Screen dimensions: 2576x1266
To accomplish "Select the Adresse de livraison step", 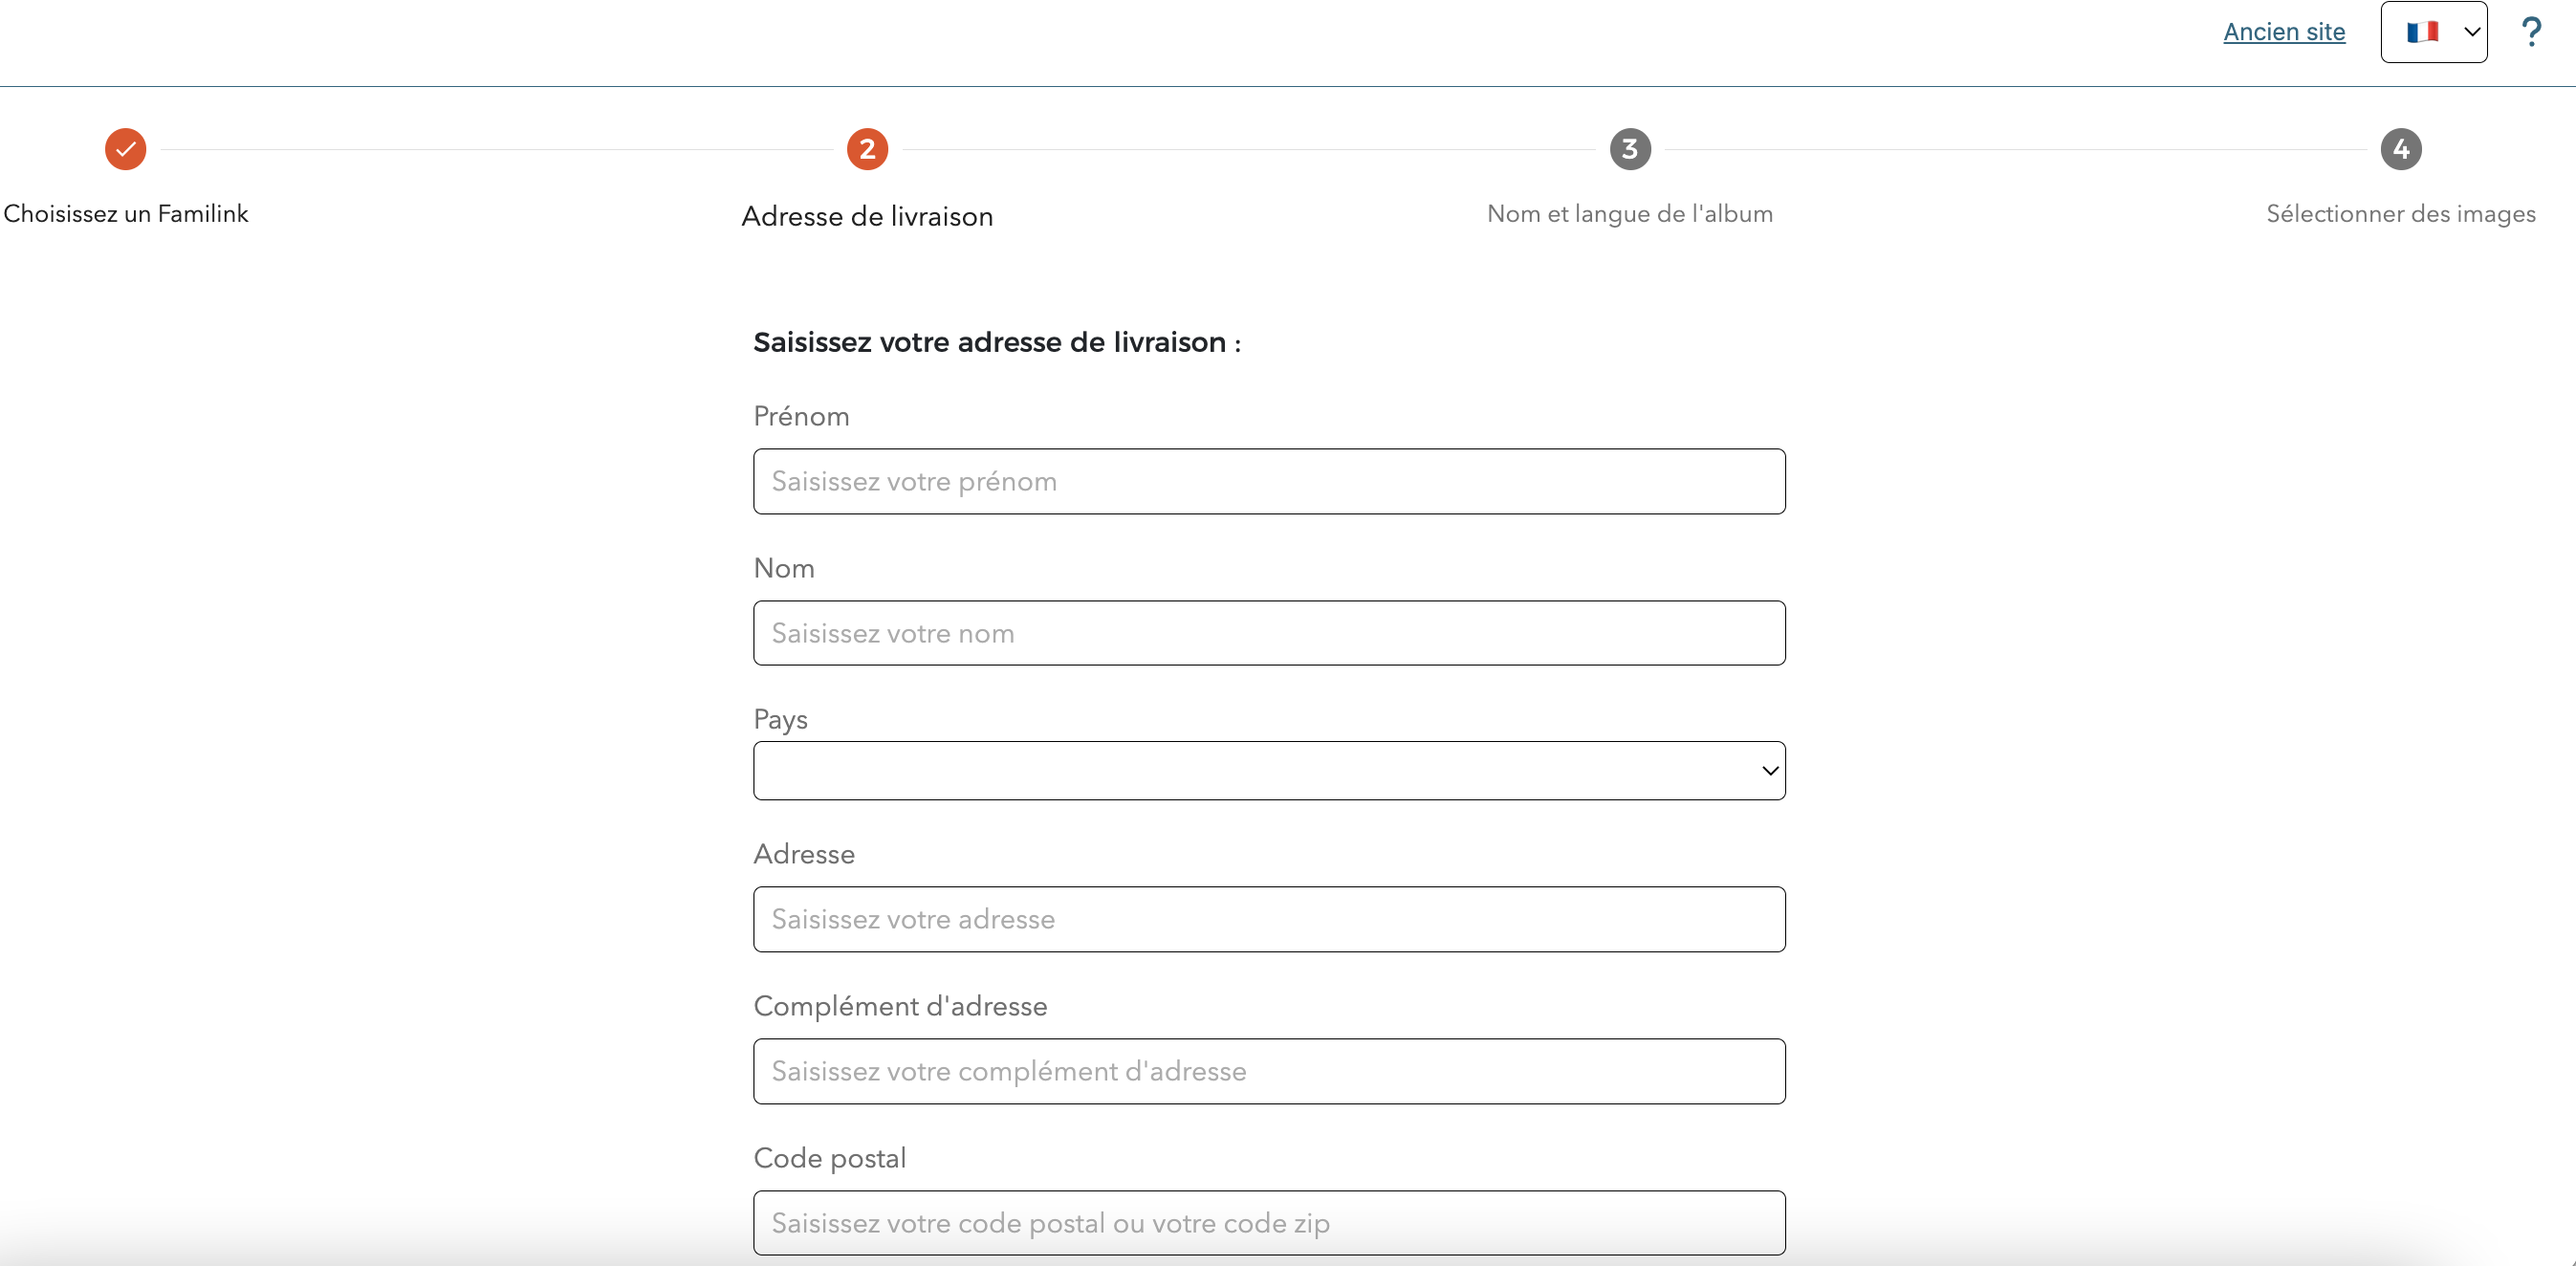I will (x=867, y=216).
